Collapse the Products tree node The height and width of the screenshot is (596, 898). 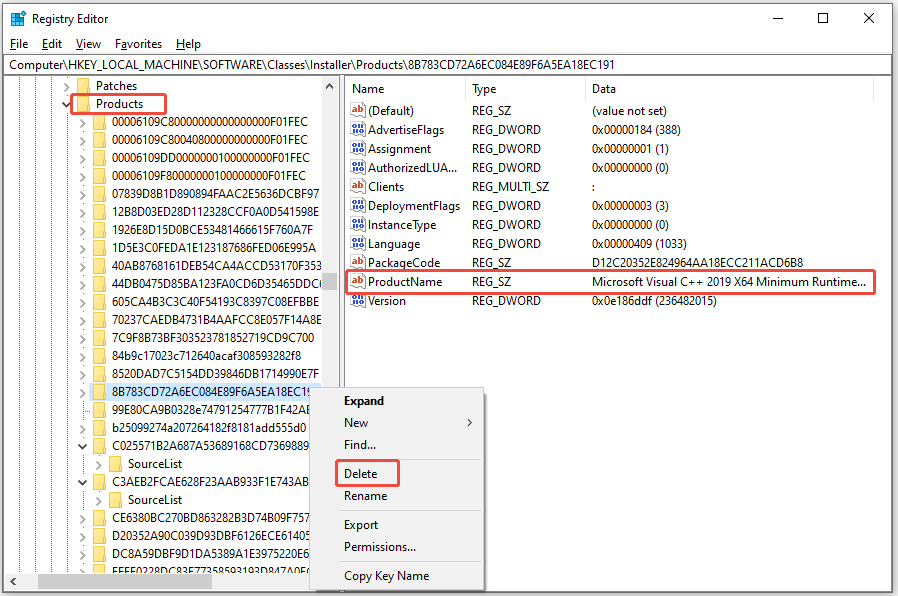(66, 104)
